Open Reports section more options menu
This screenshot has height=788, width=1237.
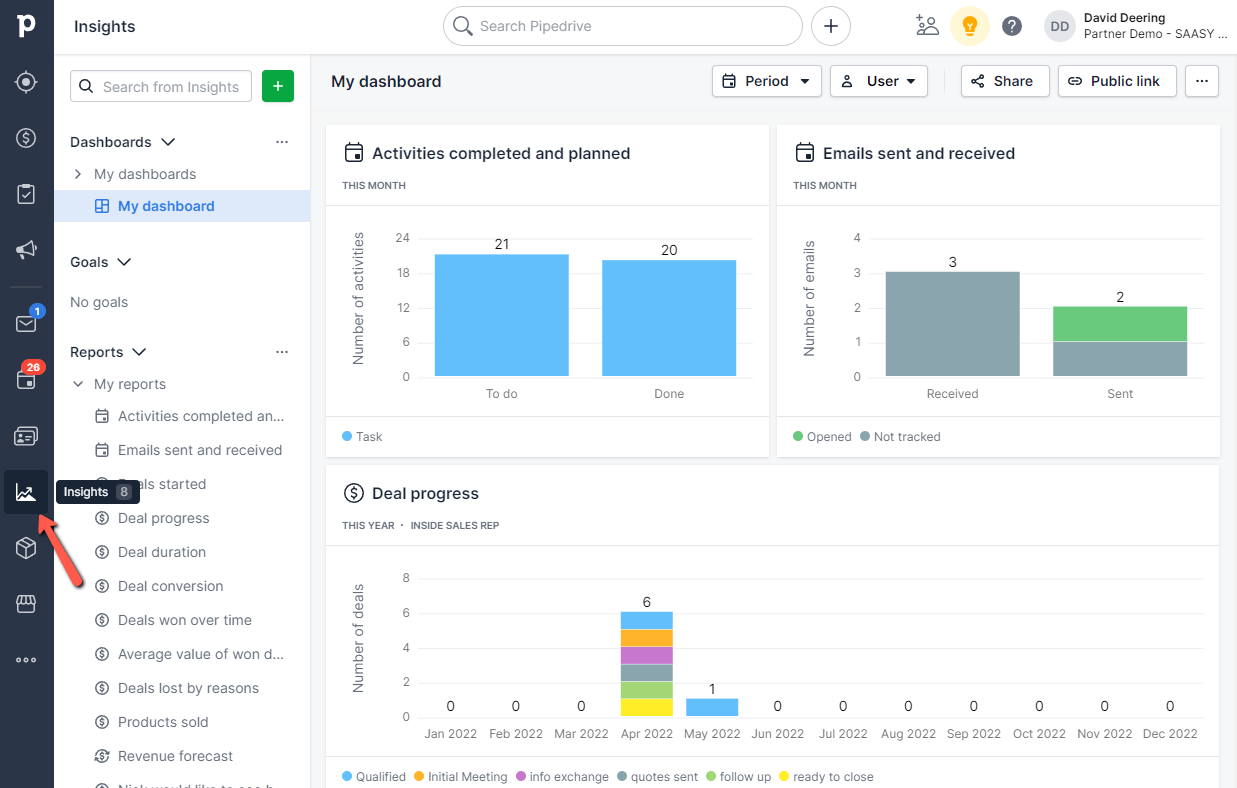point(282,352)
